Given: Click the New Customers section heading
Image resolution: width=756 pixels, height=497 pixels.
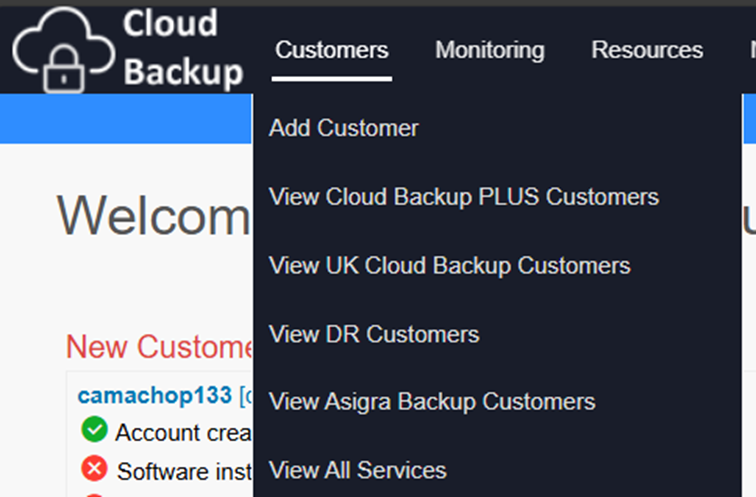Looking at the screenshot, I should point(159,347).
